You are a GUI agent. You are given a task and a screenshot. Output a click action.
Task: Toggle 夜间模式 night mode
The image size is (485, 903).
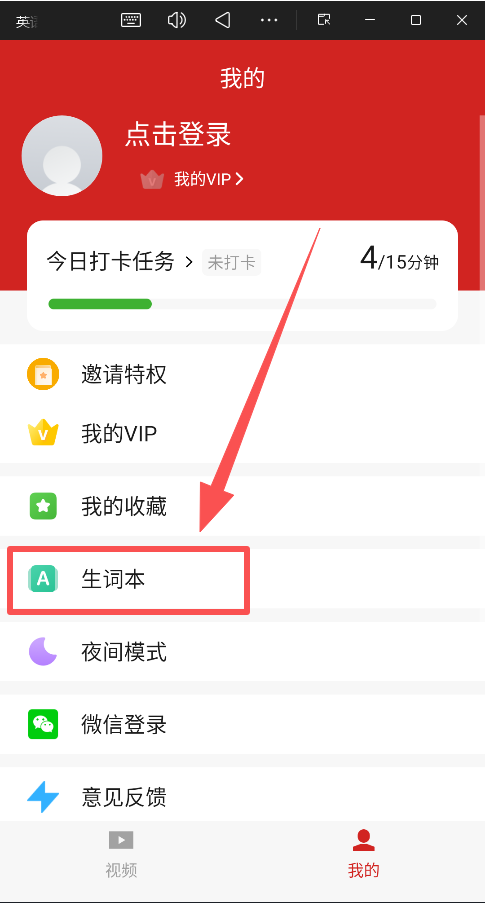click(x=242, y=652)
